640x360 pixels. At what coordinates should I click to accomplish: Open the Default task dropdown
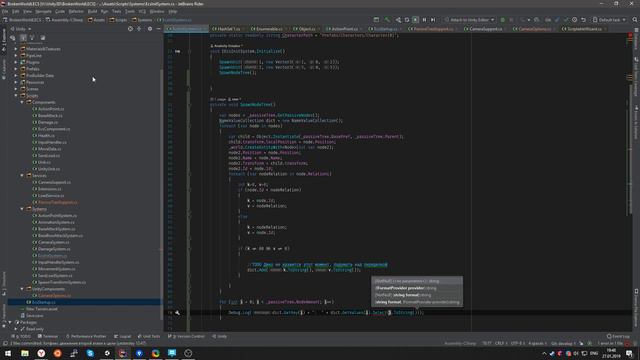click(609, 20)
